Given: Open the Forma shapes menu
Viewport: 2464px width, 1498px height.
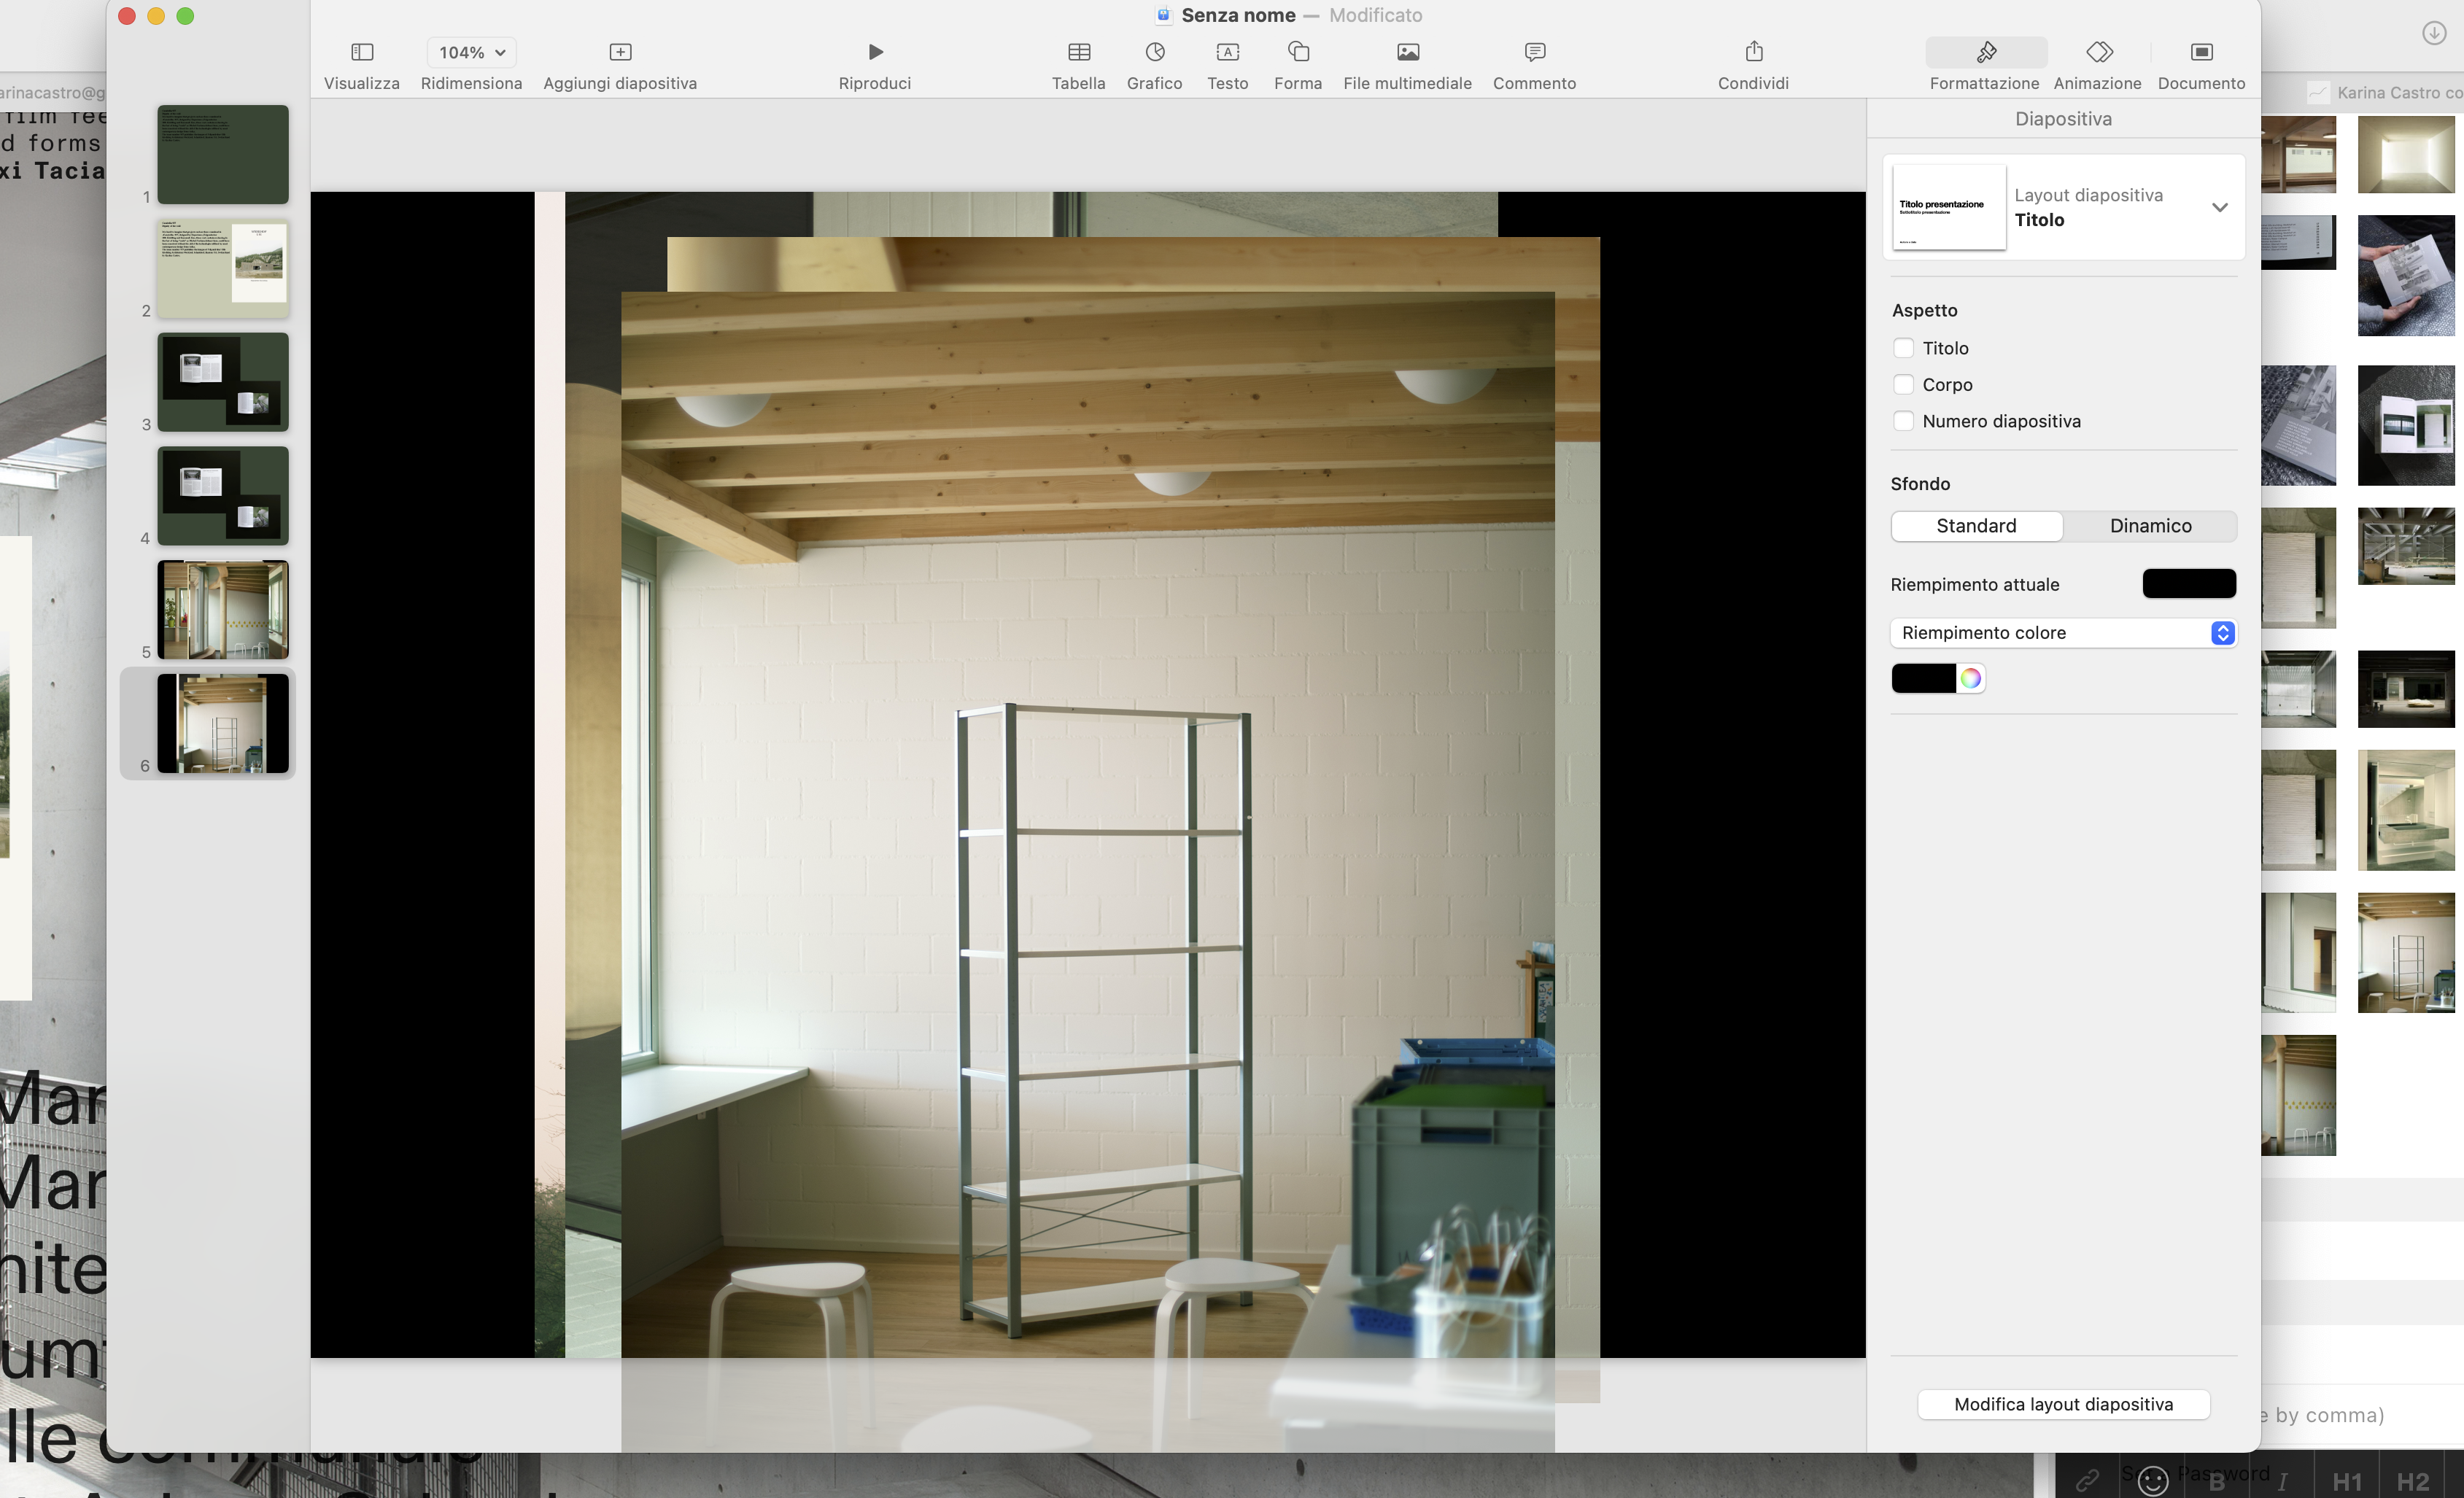Looking at the screenshot, I should click(x=1297, y=52).
